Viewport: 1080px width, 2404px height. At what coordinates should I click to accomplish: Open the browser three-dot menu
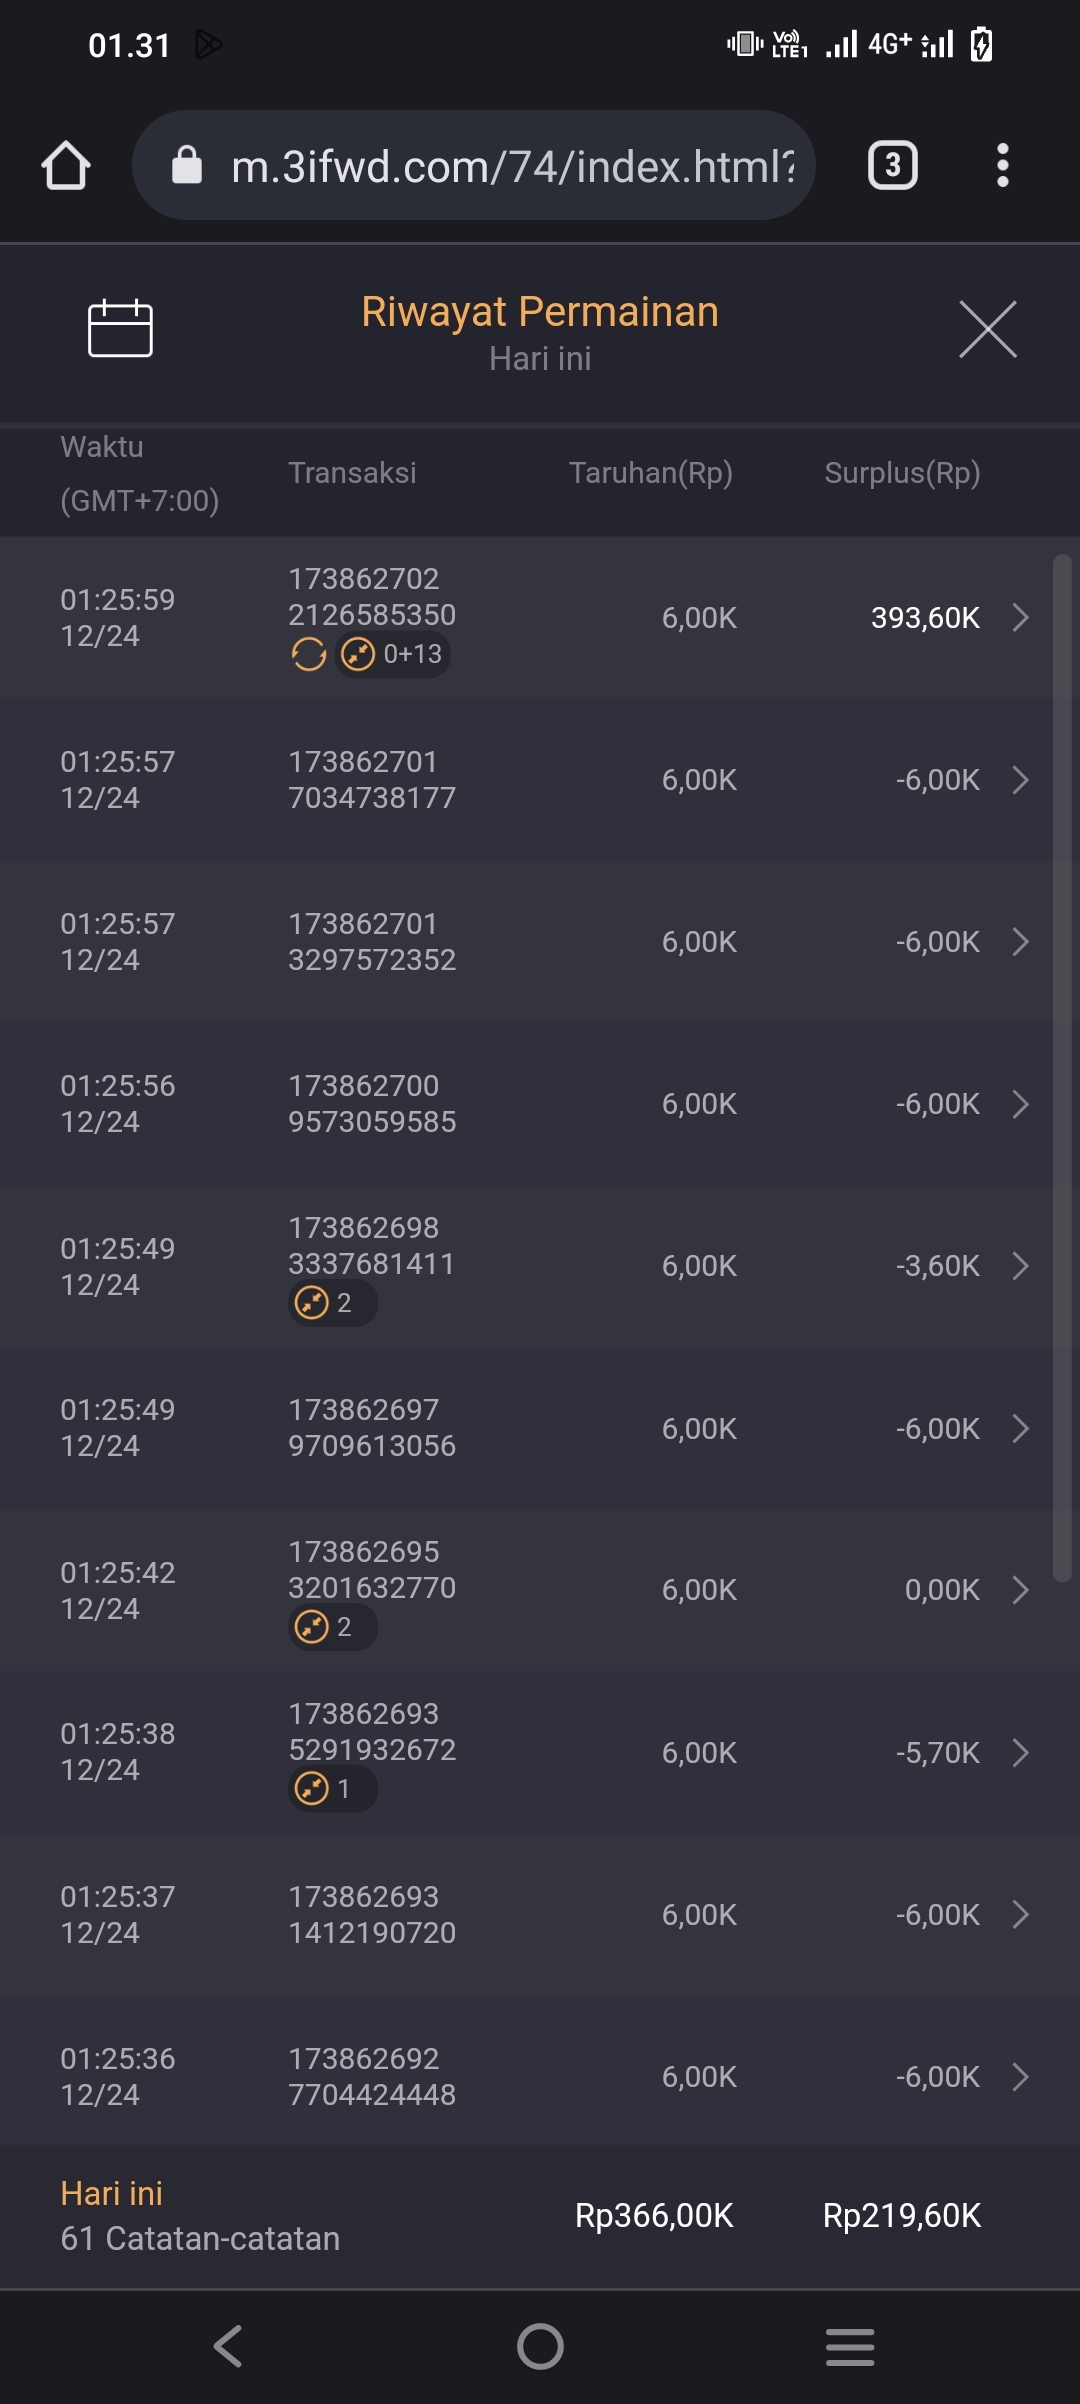tap(1002, 165)
